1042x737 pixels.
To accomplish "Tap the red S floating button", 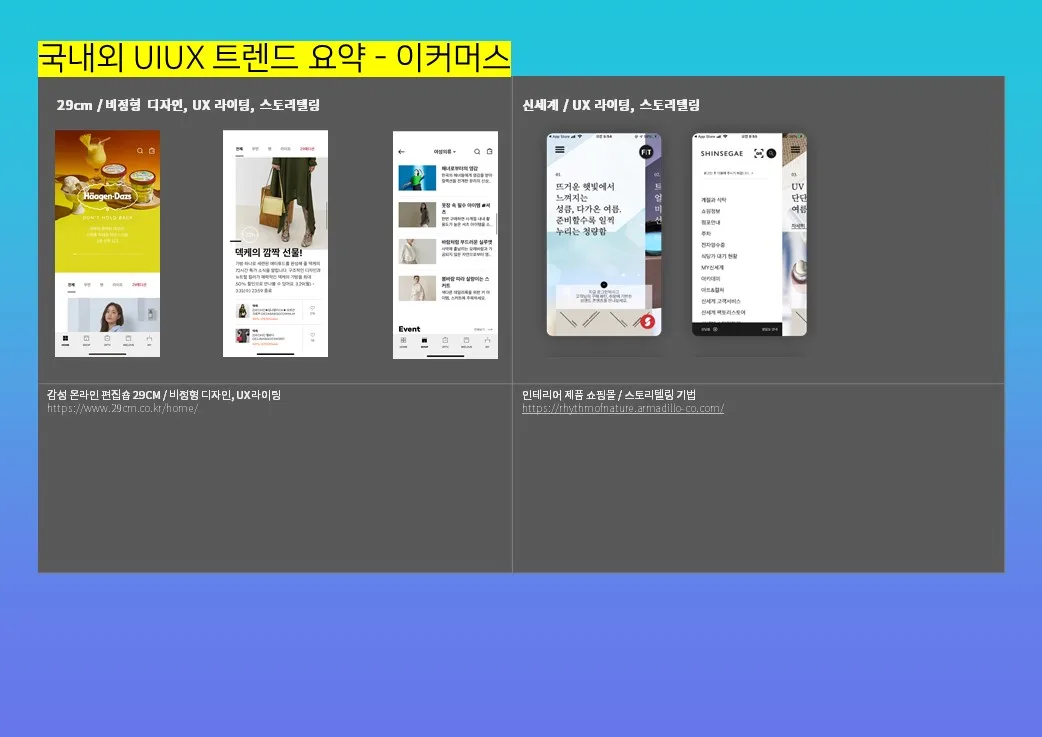I will pyautogui.click(x=647, y=322).
